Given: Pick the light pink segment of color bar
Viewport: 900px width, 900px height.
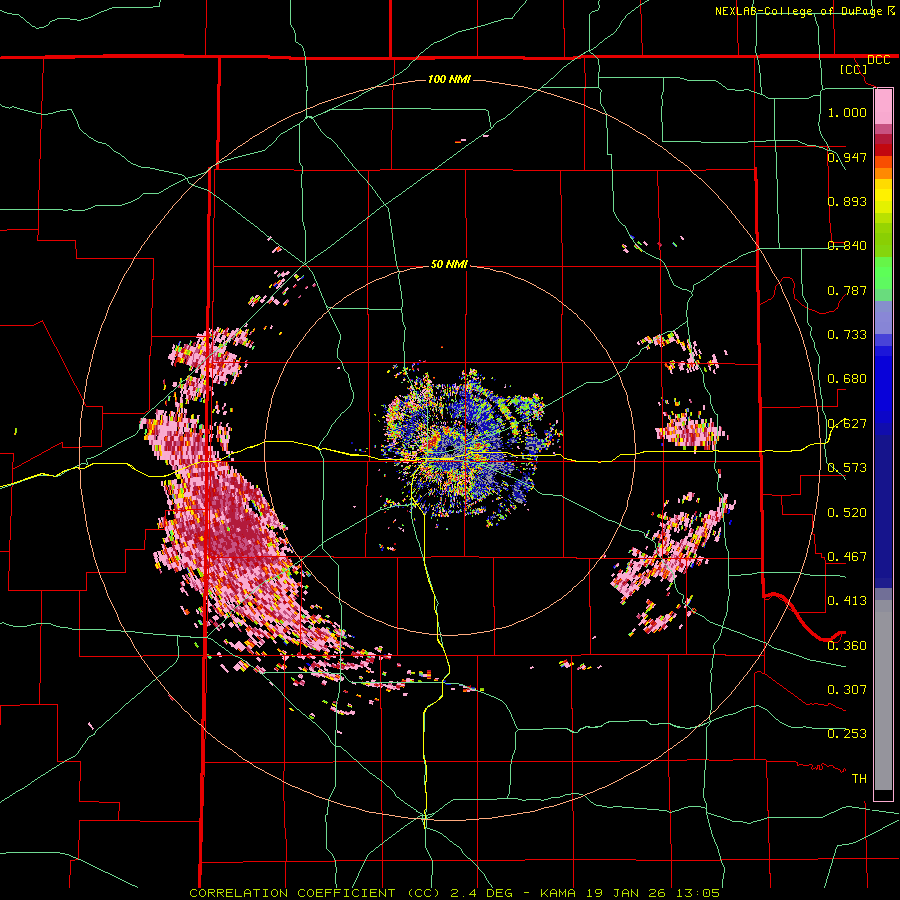Looking at the screenshot, I should tap(883, 106).
